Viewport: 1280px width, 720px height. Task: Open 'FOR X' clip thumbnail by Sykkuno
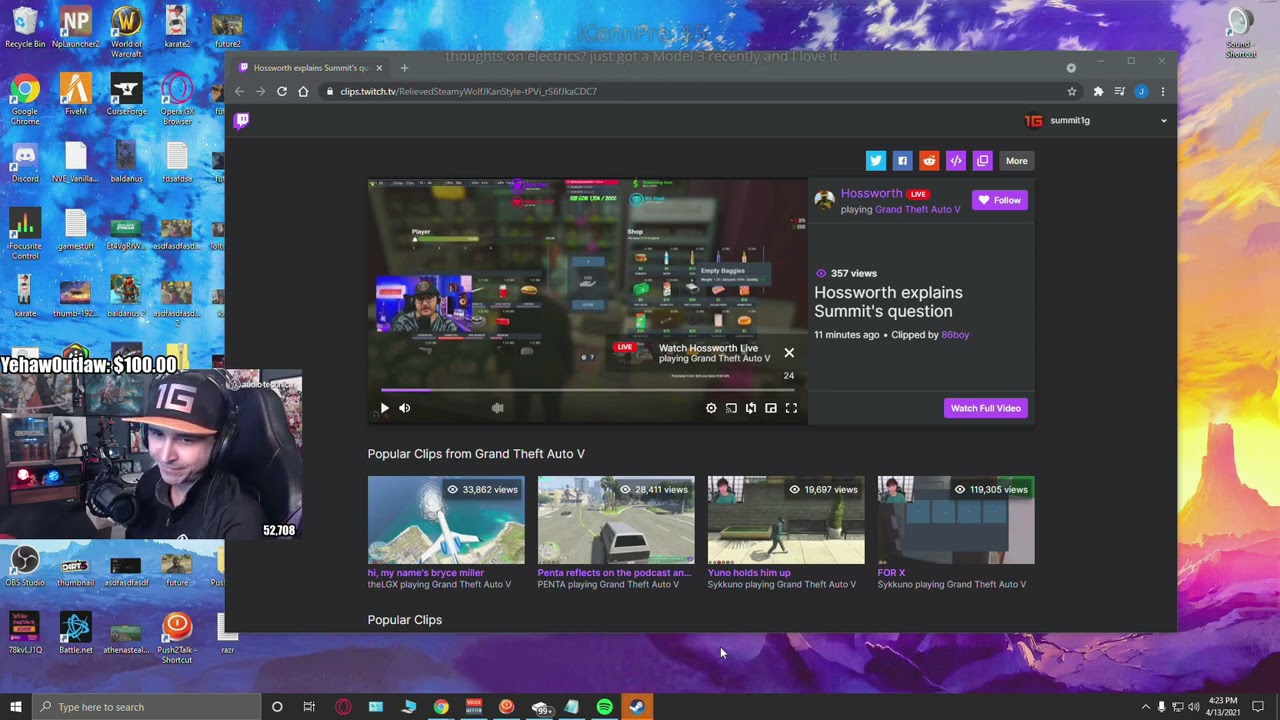[x=956, y=520]
